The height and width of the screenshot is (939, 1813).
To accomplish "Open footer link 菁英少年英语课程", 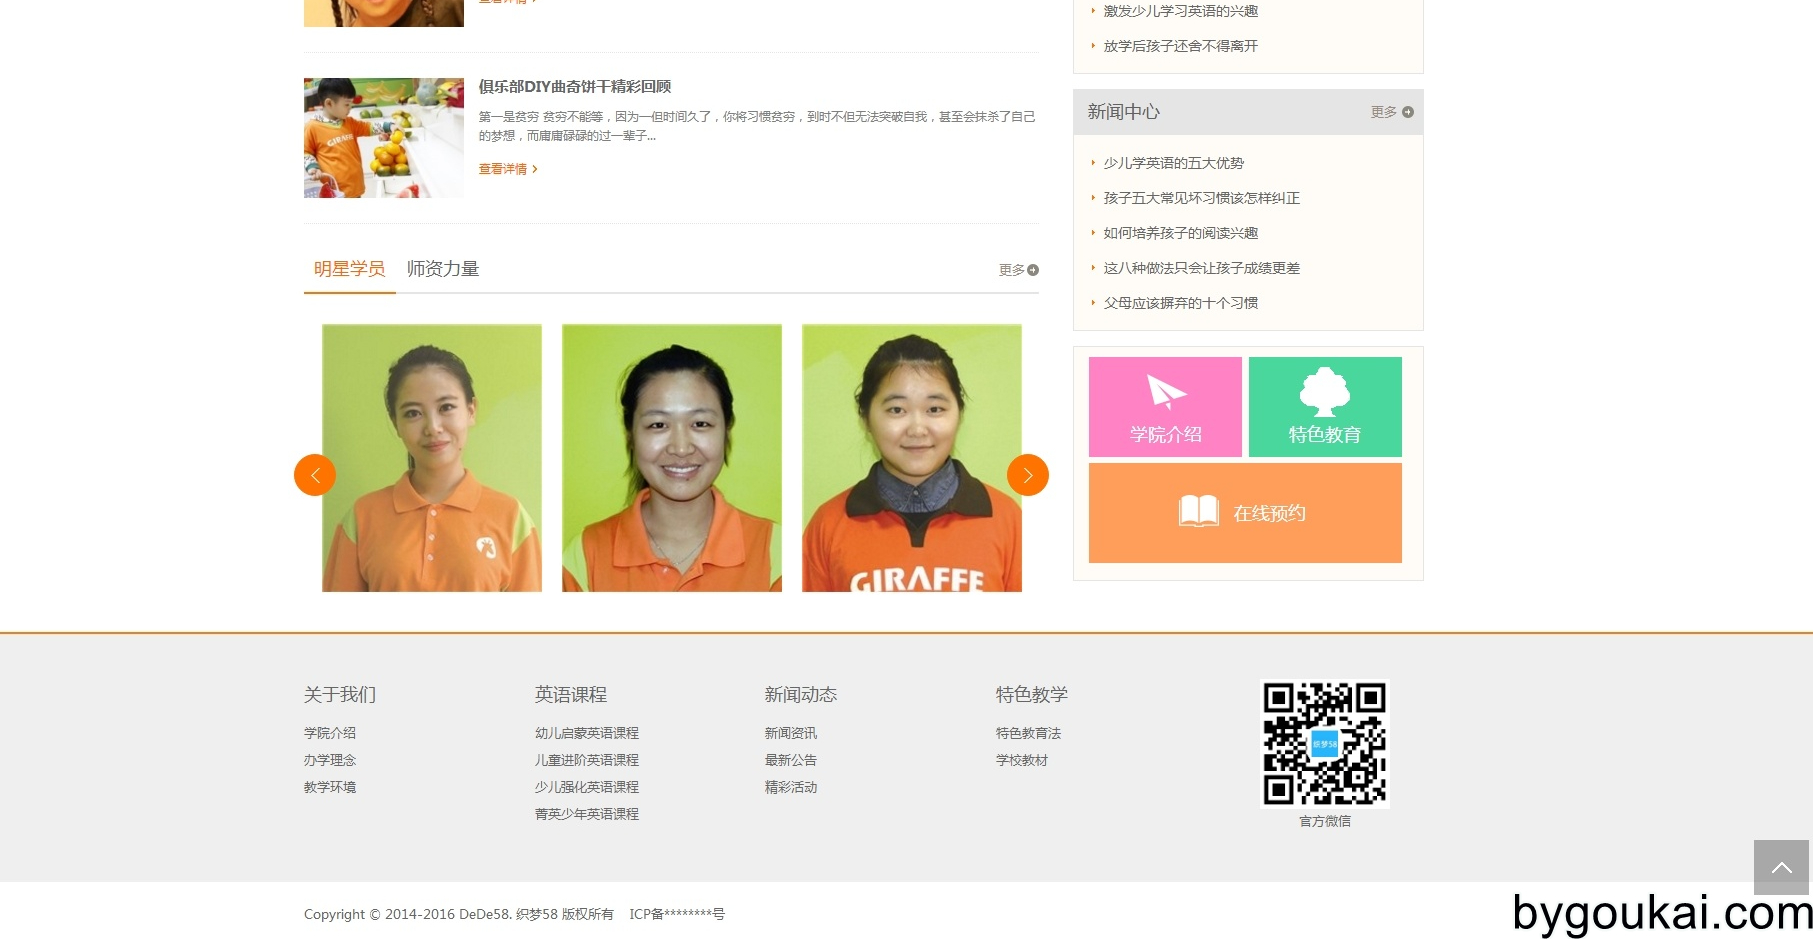I will 587,814.
